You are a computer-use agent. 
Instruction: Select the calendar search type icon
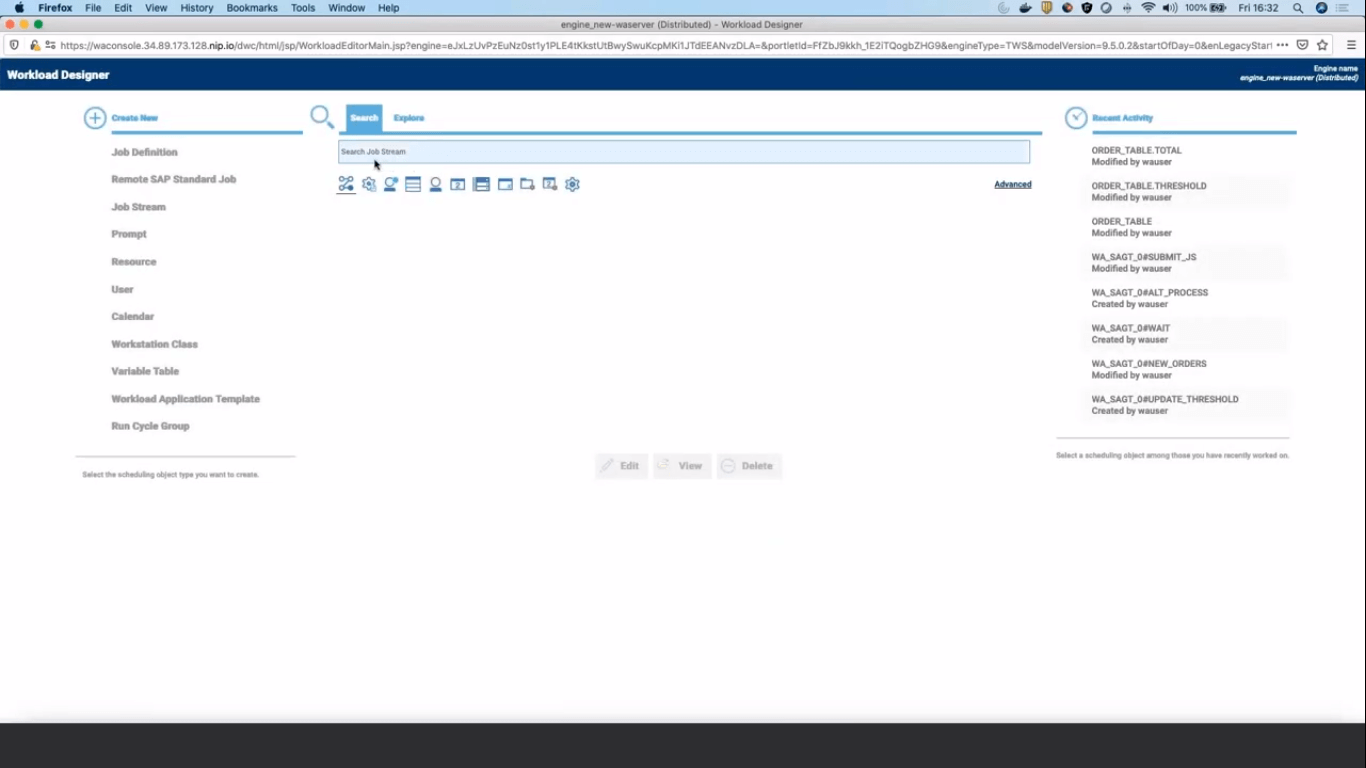coord(457,184)
